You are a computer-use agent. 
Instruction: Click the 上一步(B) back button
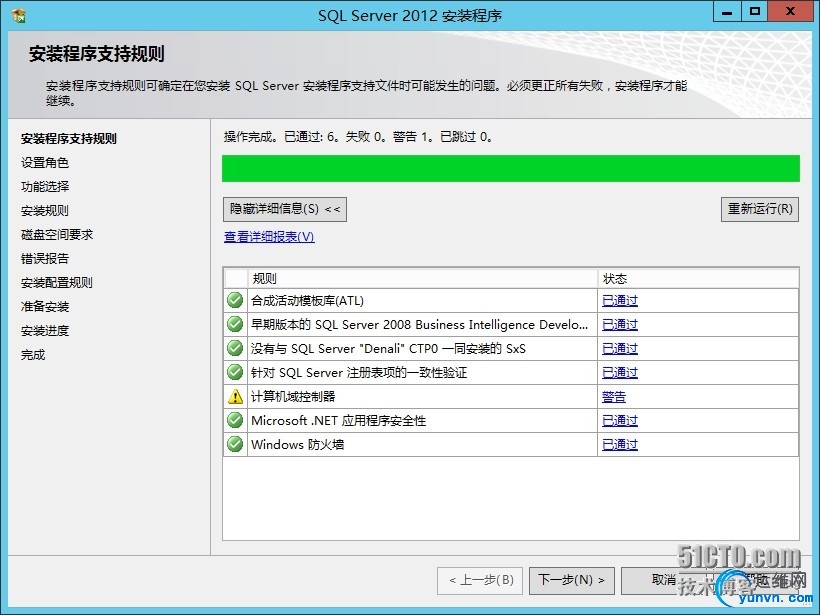(x=480, y=580)
